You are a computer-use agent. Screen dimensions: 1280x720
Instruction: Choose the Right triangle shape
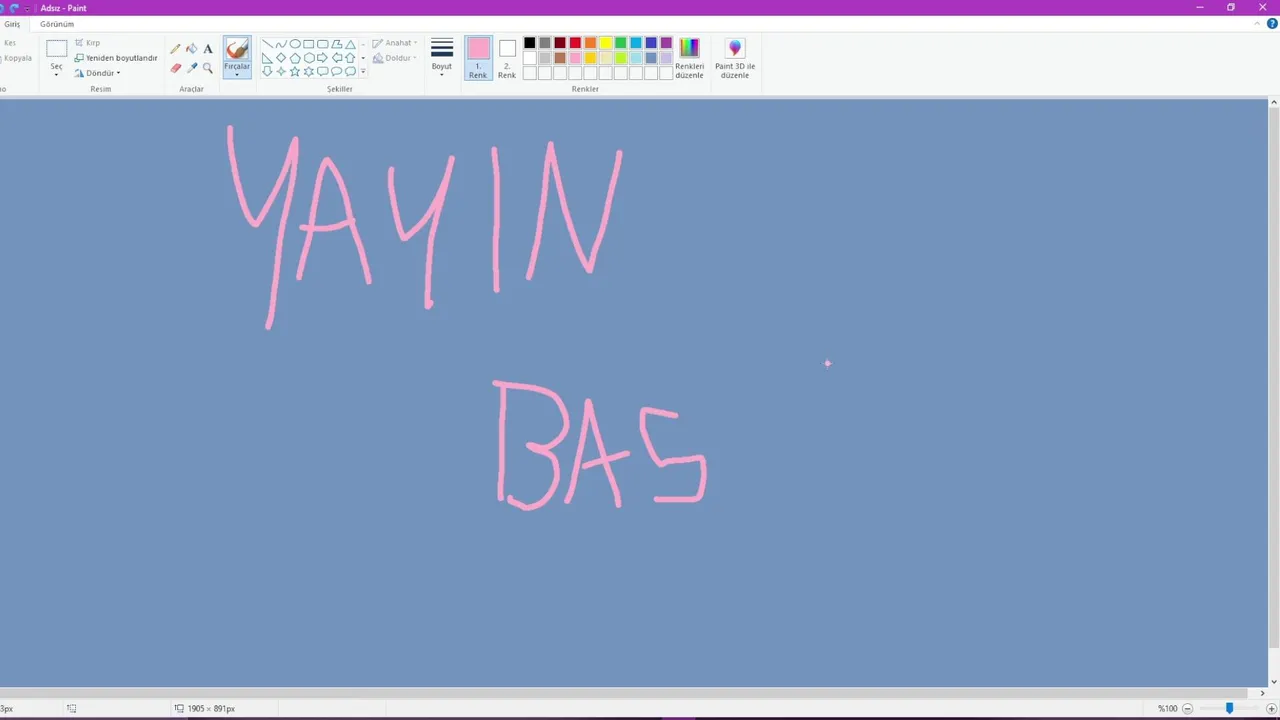(267, 58)
